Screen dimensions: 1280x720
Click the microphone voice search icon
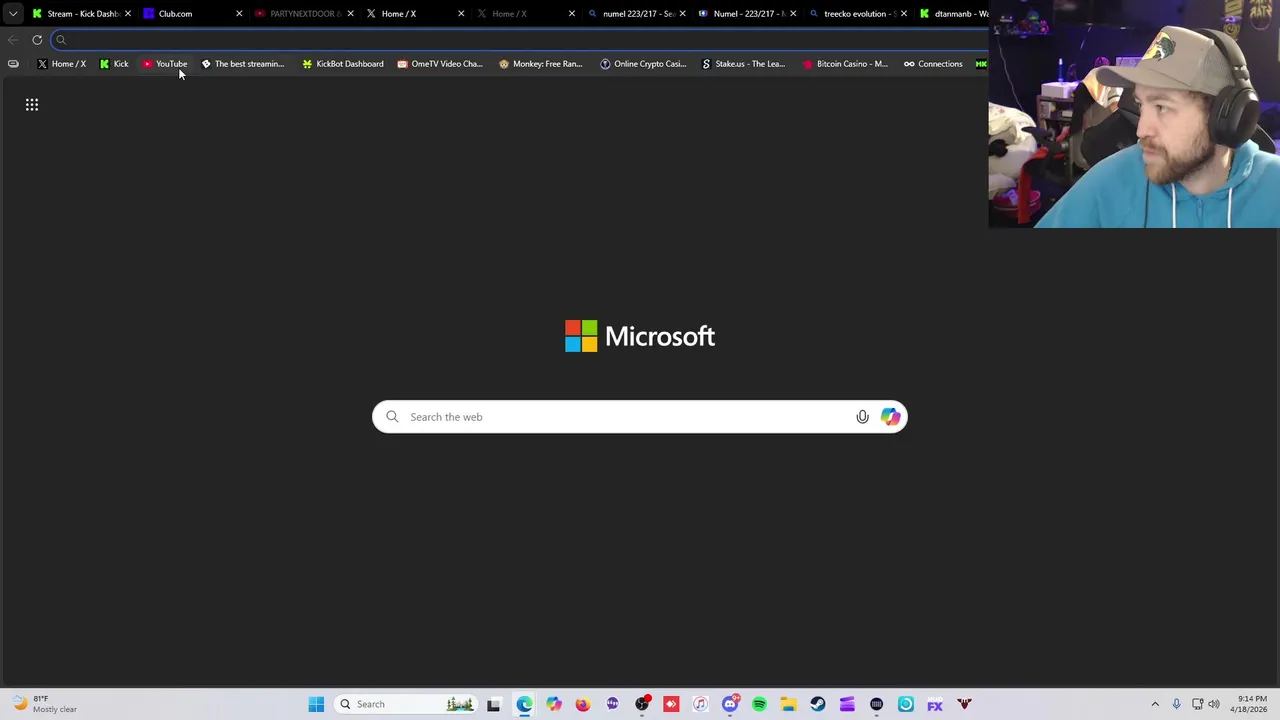[862, 417]
